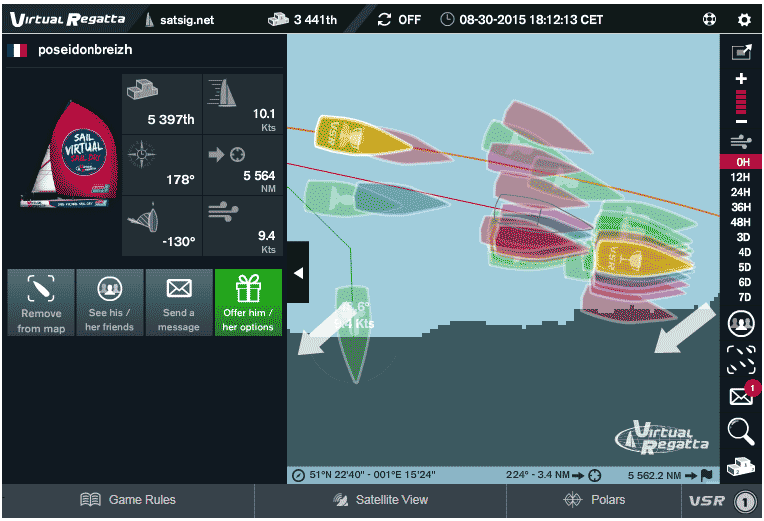Image resolution: width=764 pixels, height=521 pixels.
Task: Click the French flag icon
Action: click(17, 50)
